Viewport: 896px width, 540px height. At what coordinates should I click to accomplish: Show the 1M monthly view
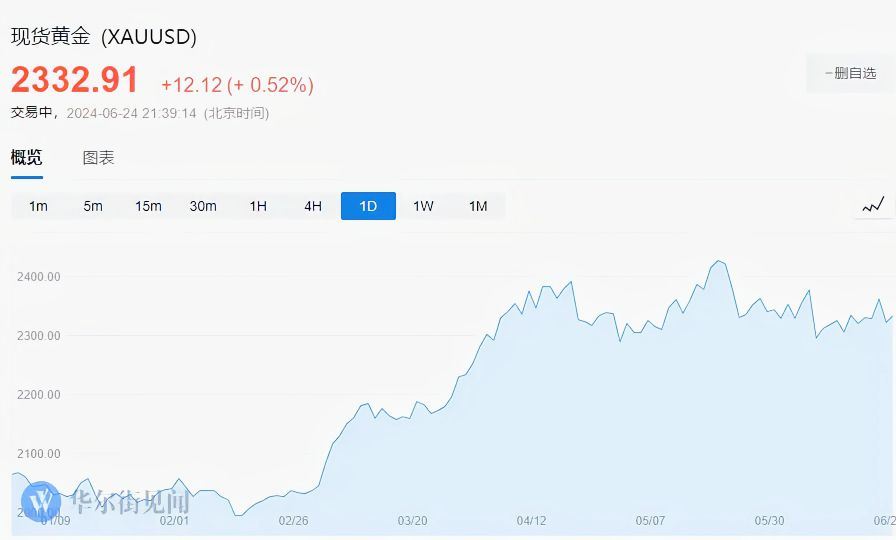pos(478,206)
